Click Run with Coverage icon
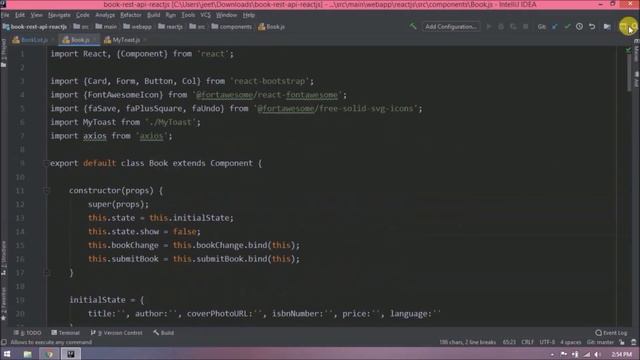This screenshot has width=640, height=360. (x=513, y=27)
